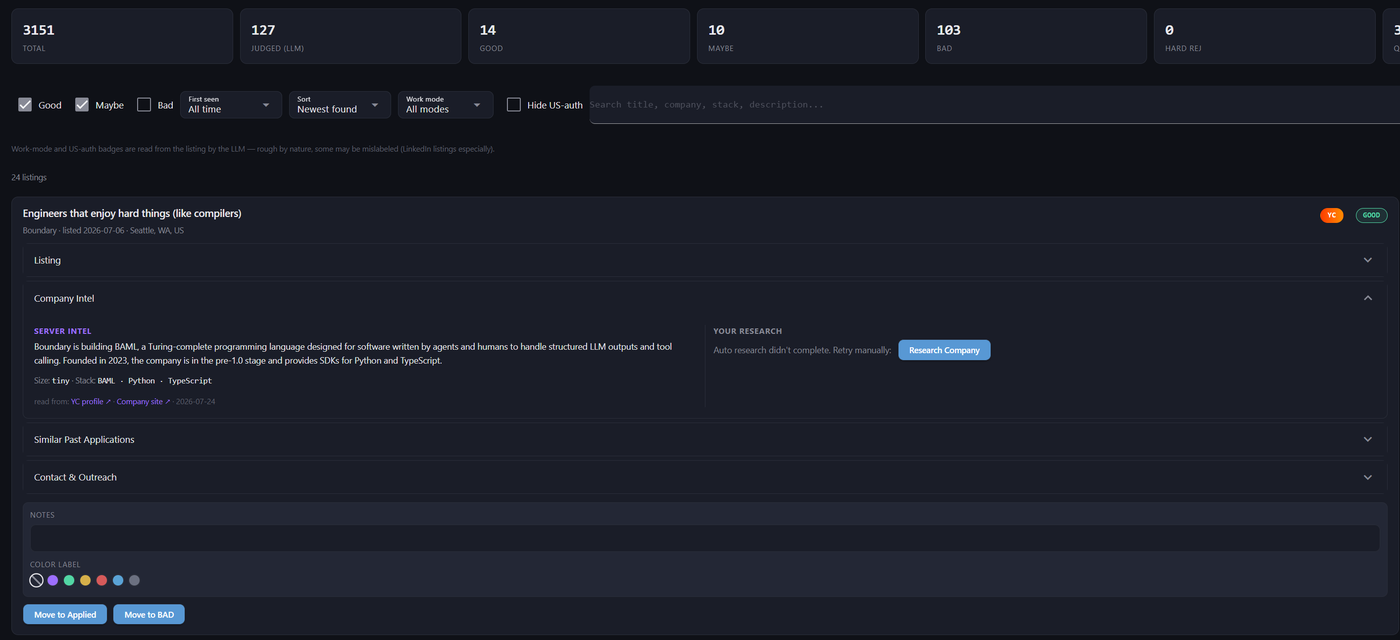Viewport: 1400px width, 640px height.
Task: Open the First seen dropdown
Action: point(231,105)
